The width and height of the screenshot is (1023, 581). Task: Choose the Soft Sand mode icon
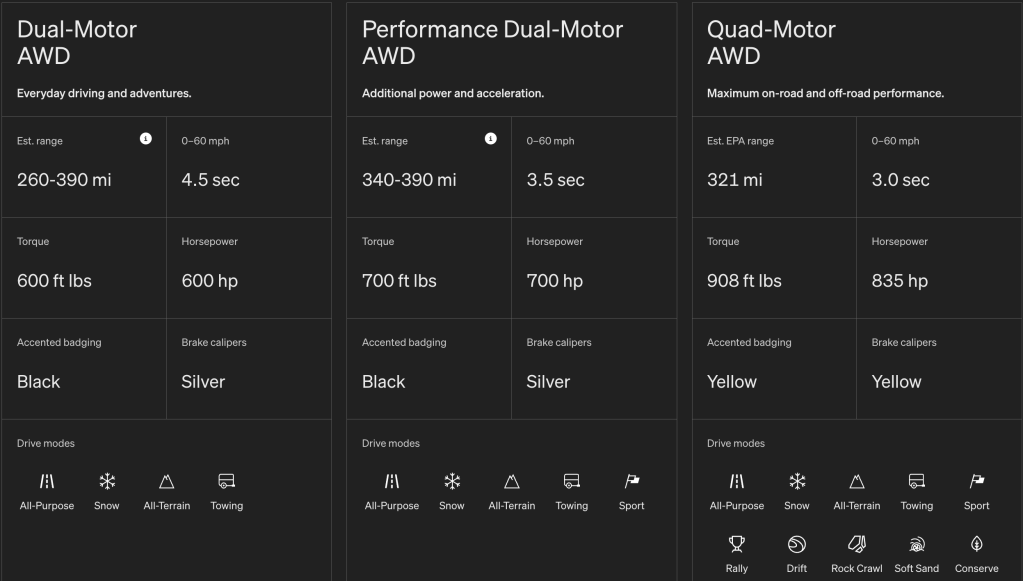917,544
